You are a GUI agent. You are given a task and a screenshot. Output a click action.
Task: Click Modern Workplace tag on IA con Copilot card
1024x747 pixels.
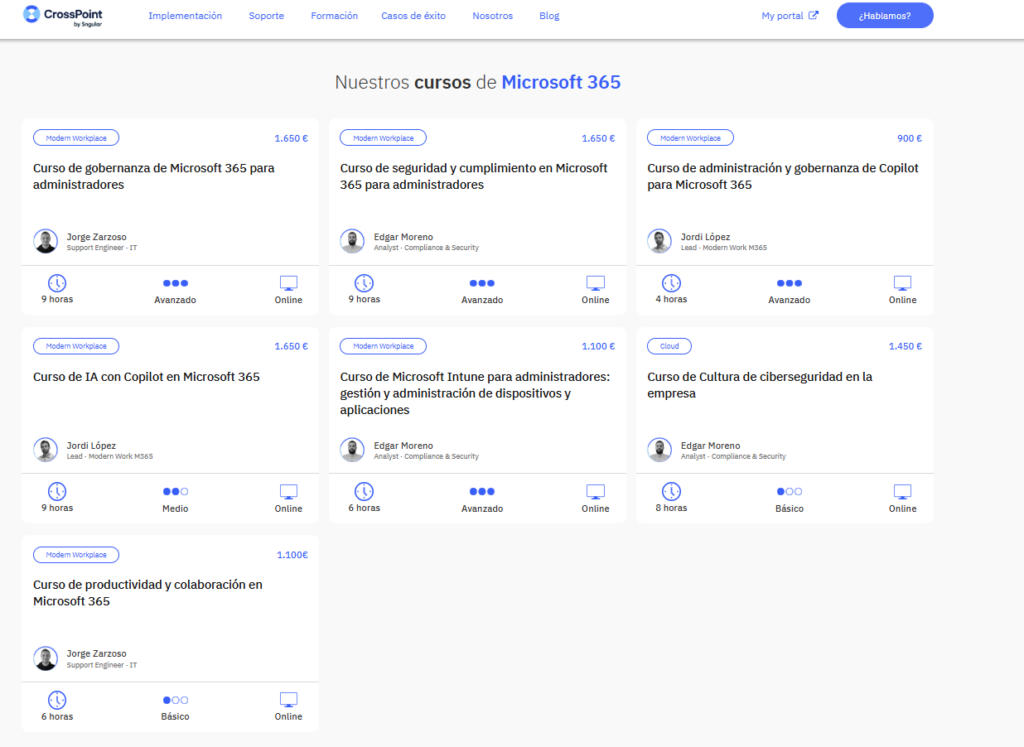point(76,346)
